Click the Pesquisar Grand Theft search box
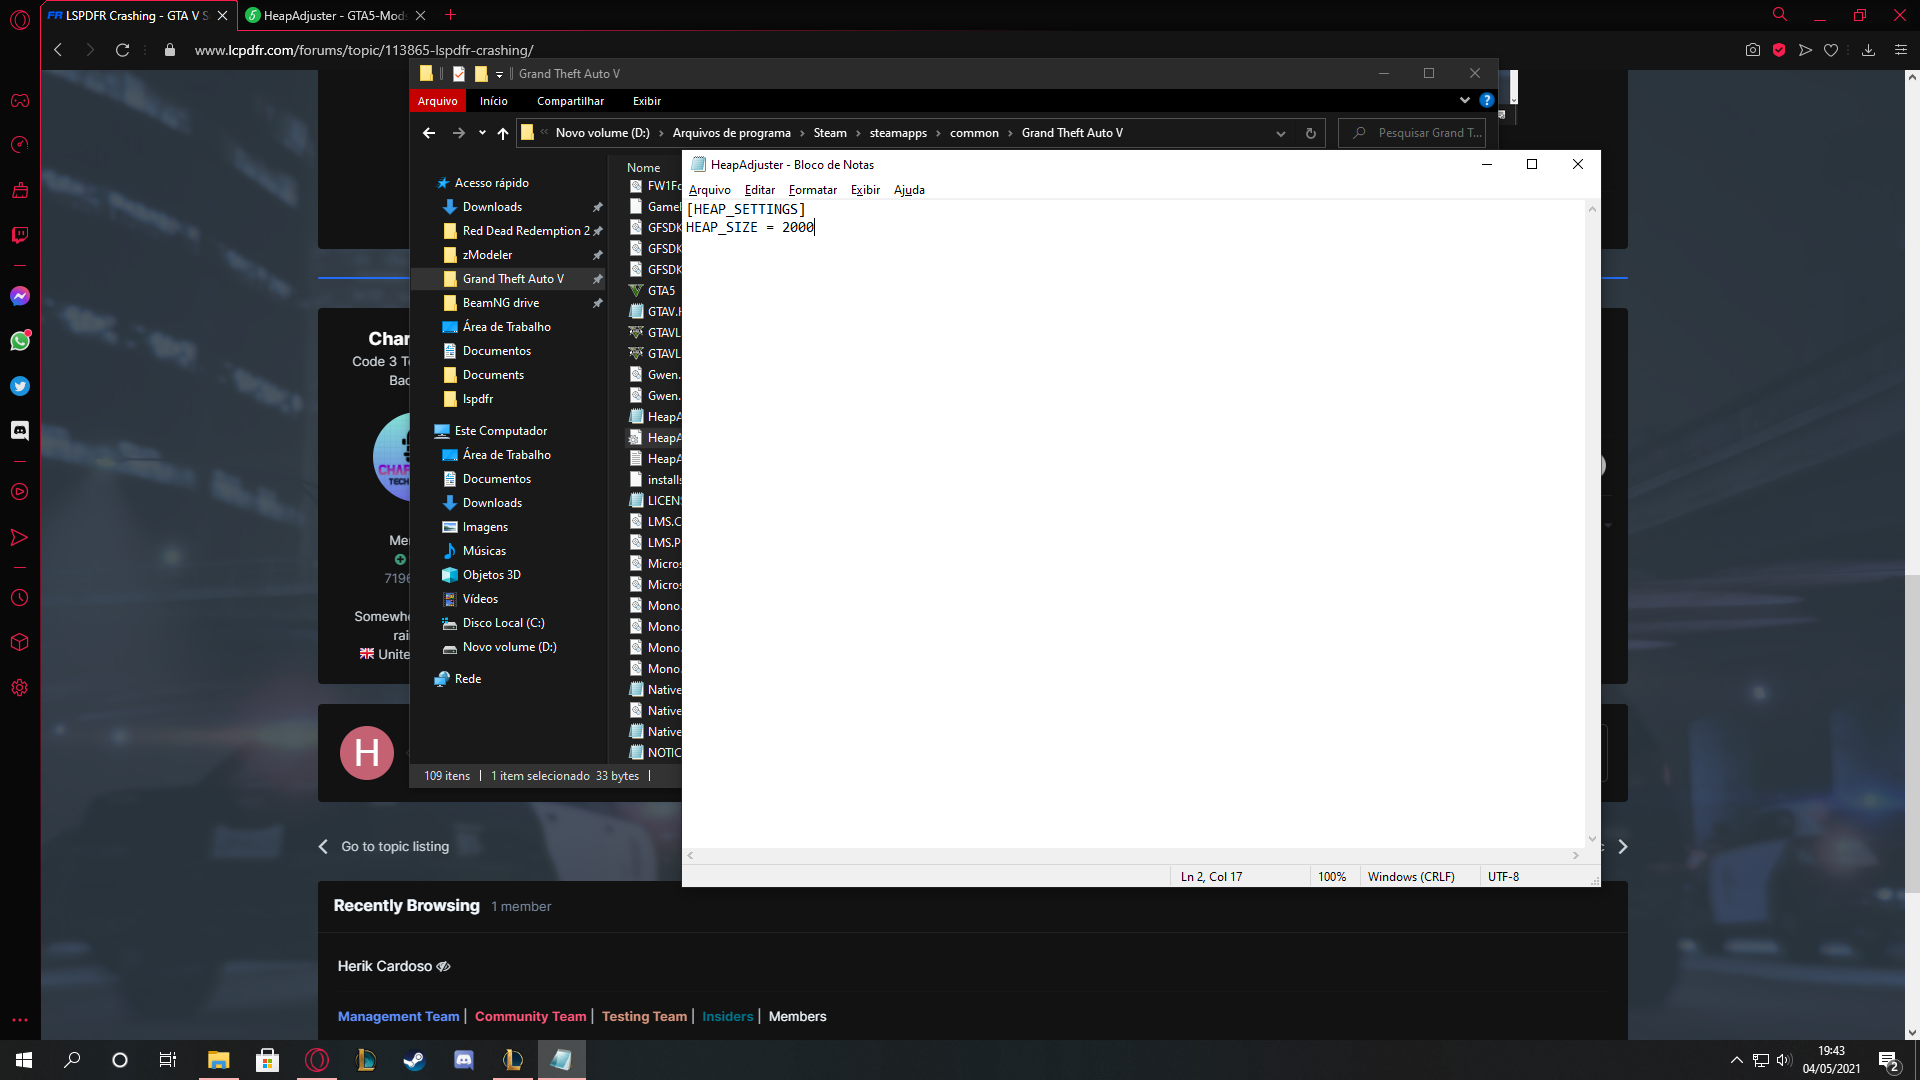The height and width of the screenshot is (1080, 1920). click(x=1420, y=133)
